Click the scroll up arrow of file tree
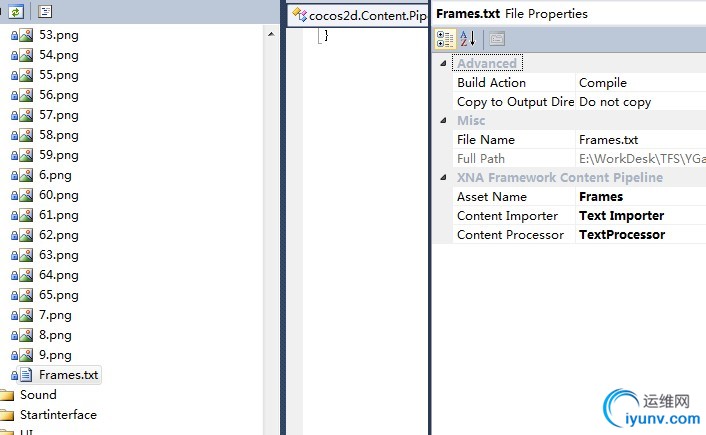 coord(272,34)
